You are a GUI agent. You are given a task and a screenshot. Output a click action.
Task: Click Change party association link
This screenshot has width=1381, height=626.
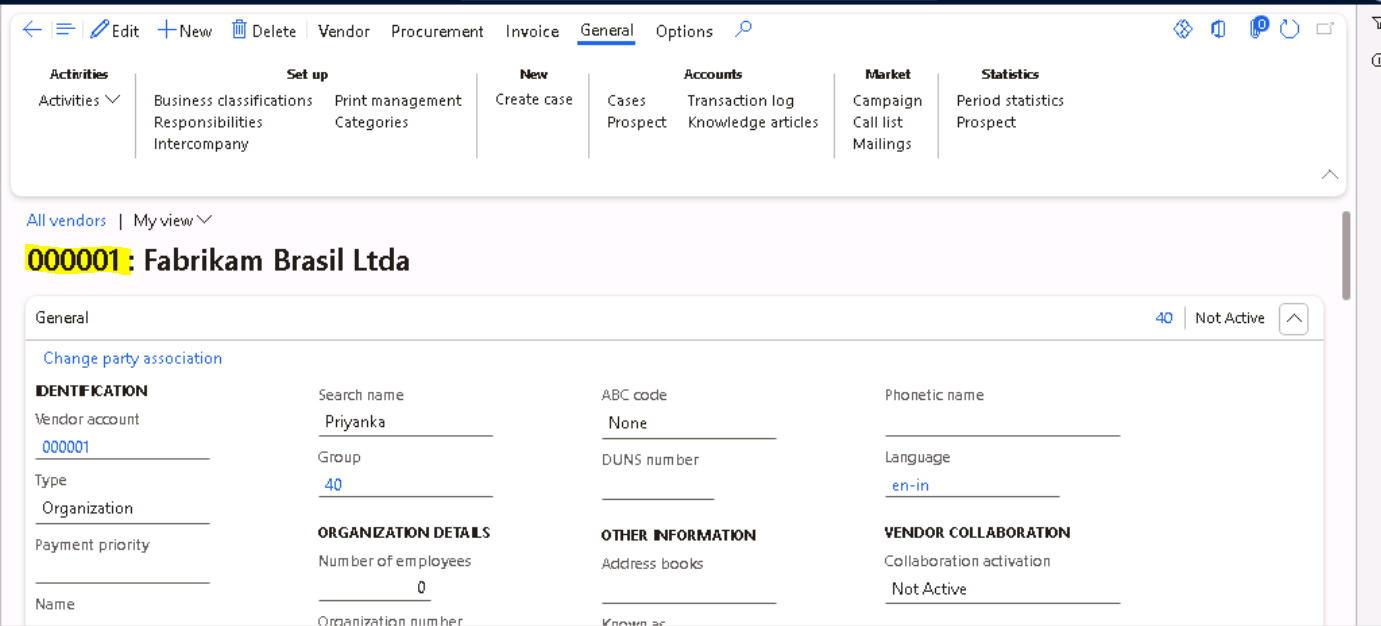(132, 358)
